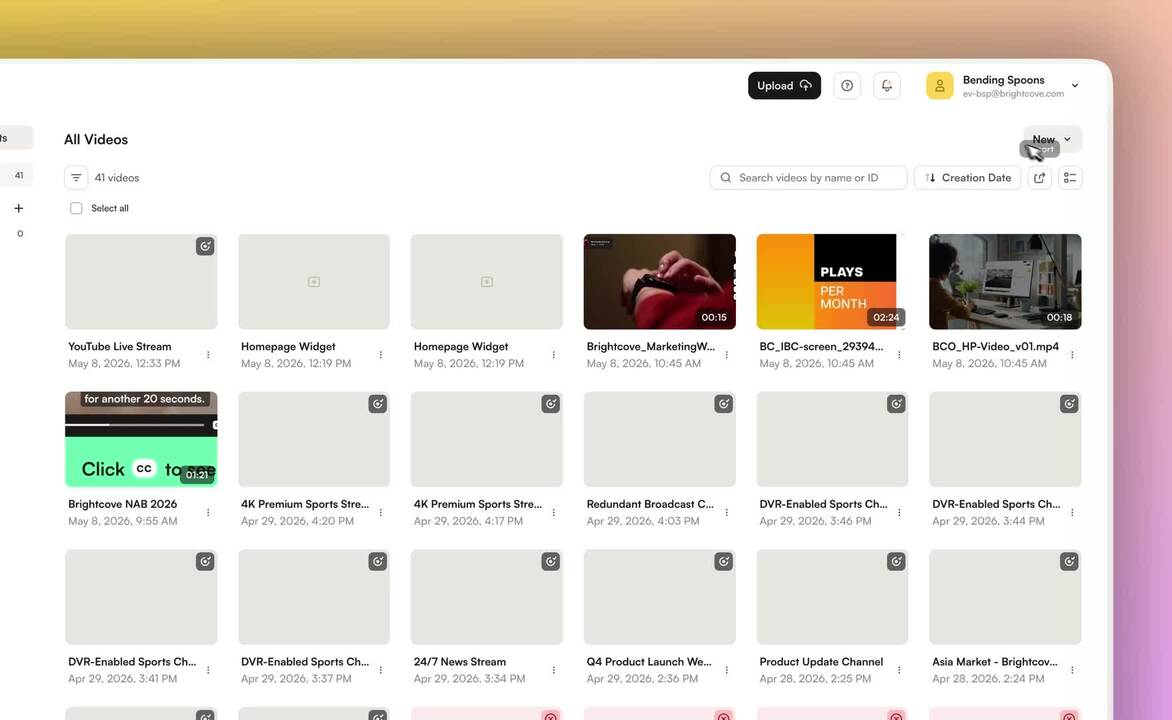Open the filter icon beside 41 videos
The width and height of the screenshot is (1172, 720).
[x=75, y=178]
